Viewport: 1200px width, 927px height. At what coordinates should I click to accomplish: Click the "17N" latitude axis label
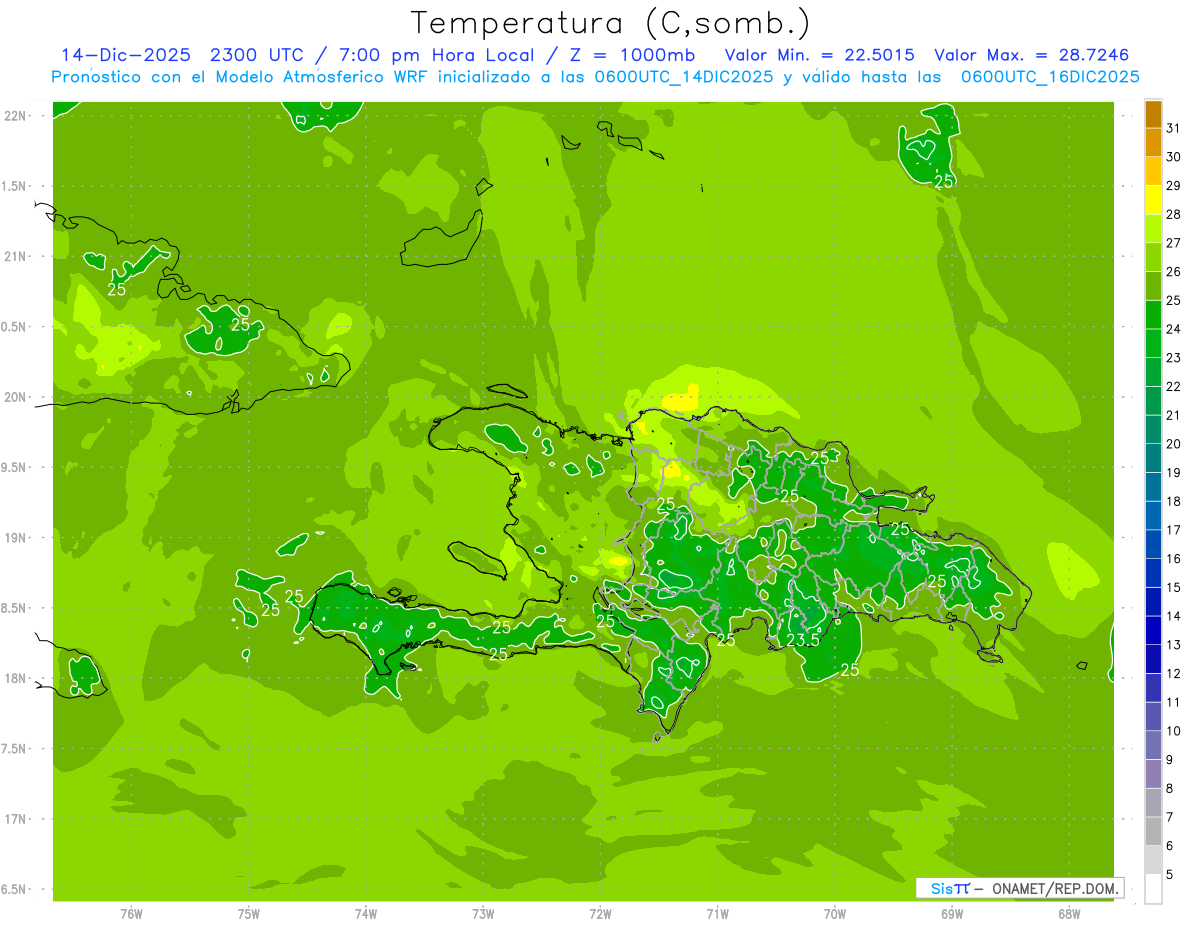pyautogui.click(x=16, y=819)
